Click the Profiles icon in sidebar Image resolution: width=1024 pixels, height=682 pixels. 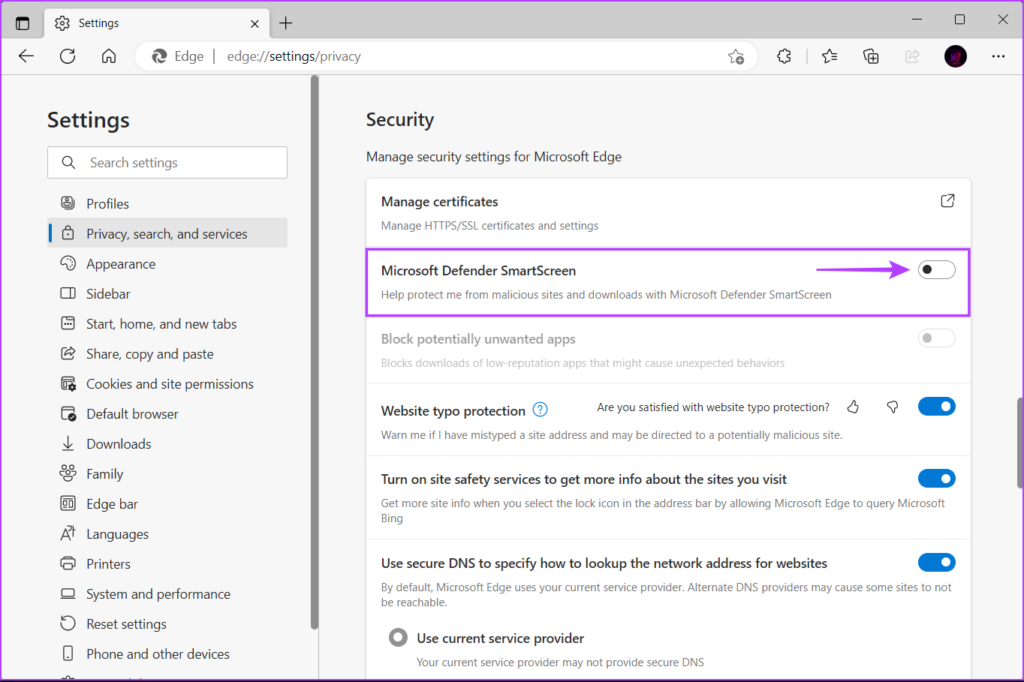click(x=68, y=203)
